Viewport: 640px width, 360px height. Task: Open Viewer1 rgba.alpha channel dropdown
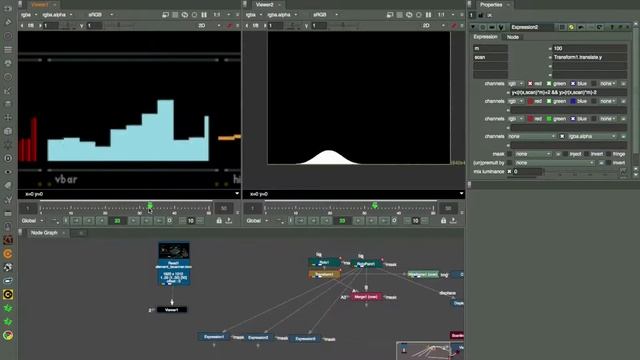pyautogui.click(x=57, y=15)
